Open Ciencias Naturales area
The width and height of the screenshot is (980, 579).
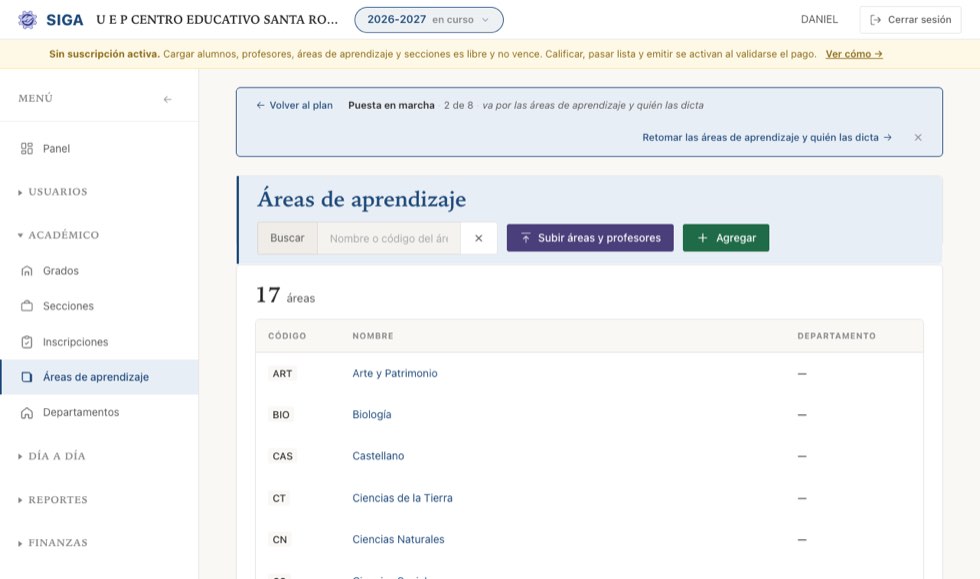pos(398,540)
